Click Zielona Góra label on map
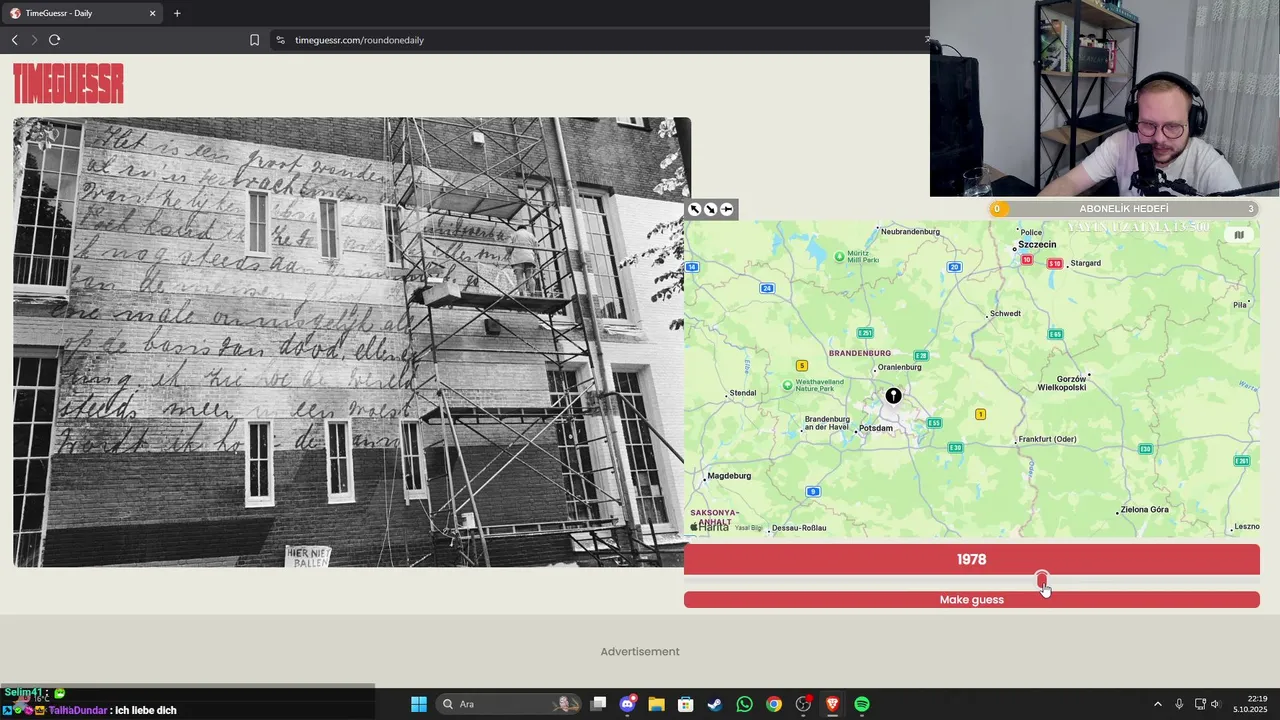The width and height of the screenshot is (1280, 720). tap(1145, 510)
